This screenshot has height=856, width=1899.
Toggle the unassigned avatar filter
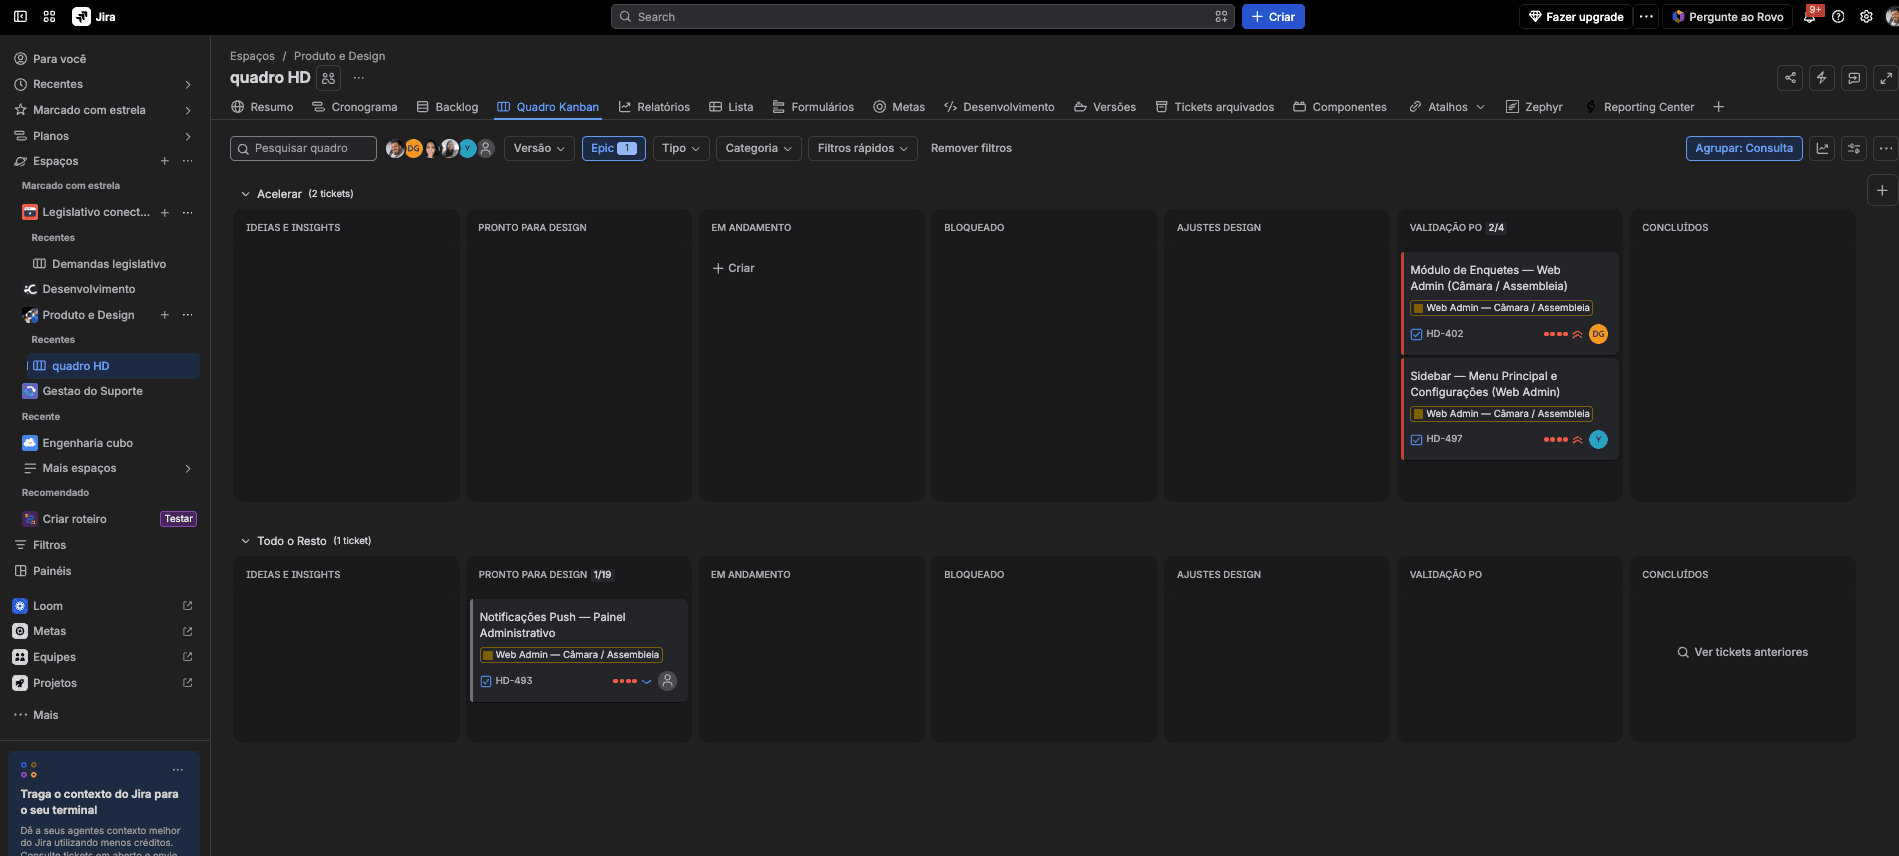[x=486, y=149]
